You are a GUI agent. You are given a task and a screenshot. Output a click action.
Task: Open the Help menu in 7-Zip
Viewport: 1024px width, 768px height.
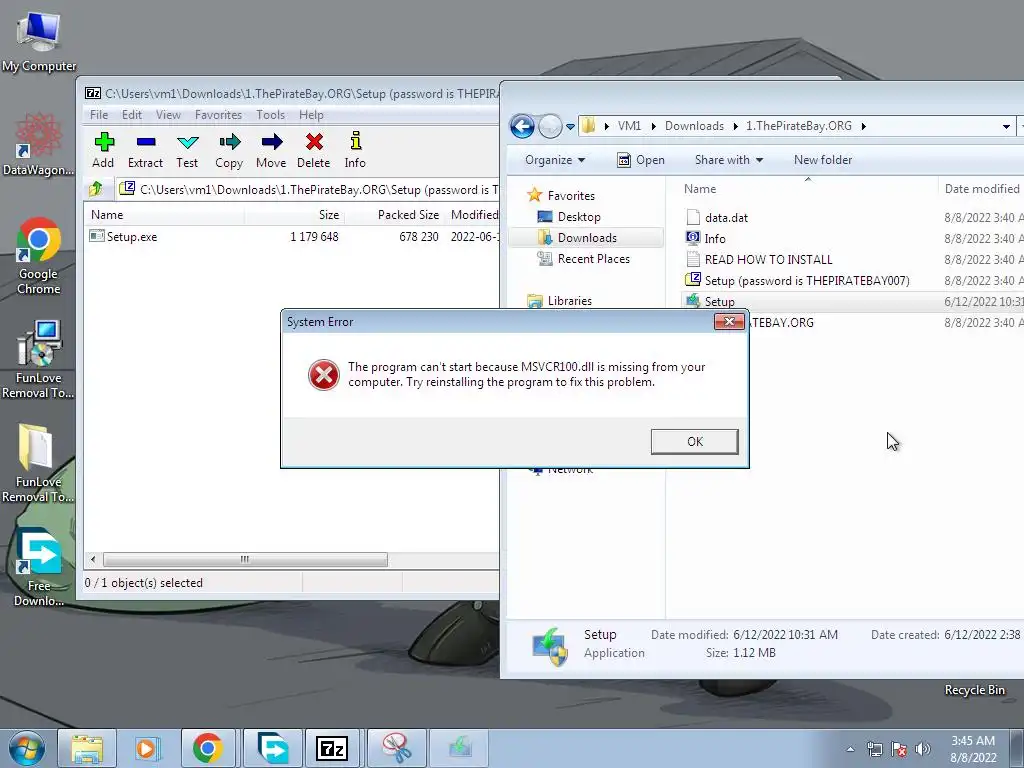pos(312,115)
